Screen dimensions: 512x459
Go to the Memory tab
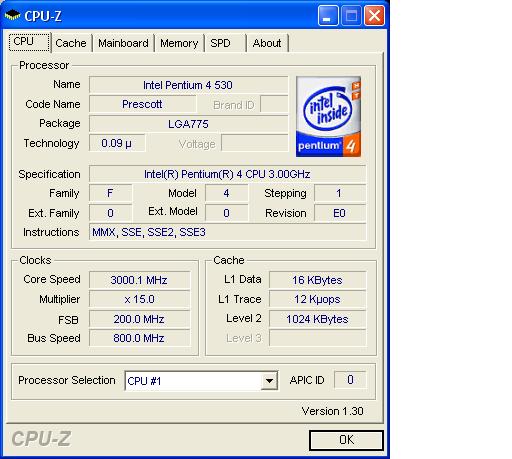click(x=179, y=43)
